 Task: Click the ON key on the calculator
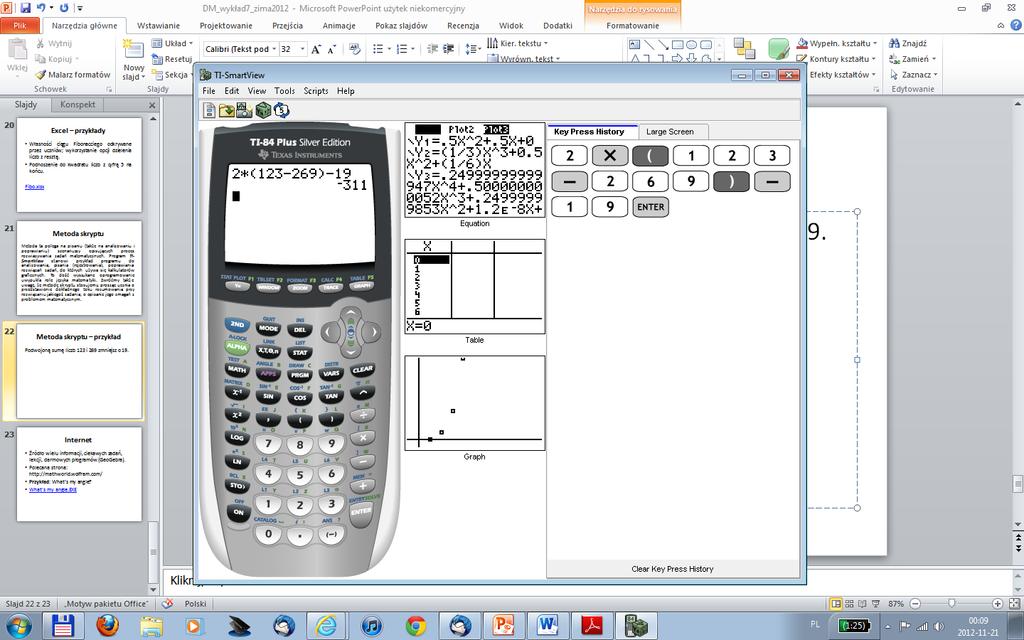238,512
